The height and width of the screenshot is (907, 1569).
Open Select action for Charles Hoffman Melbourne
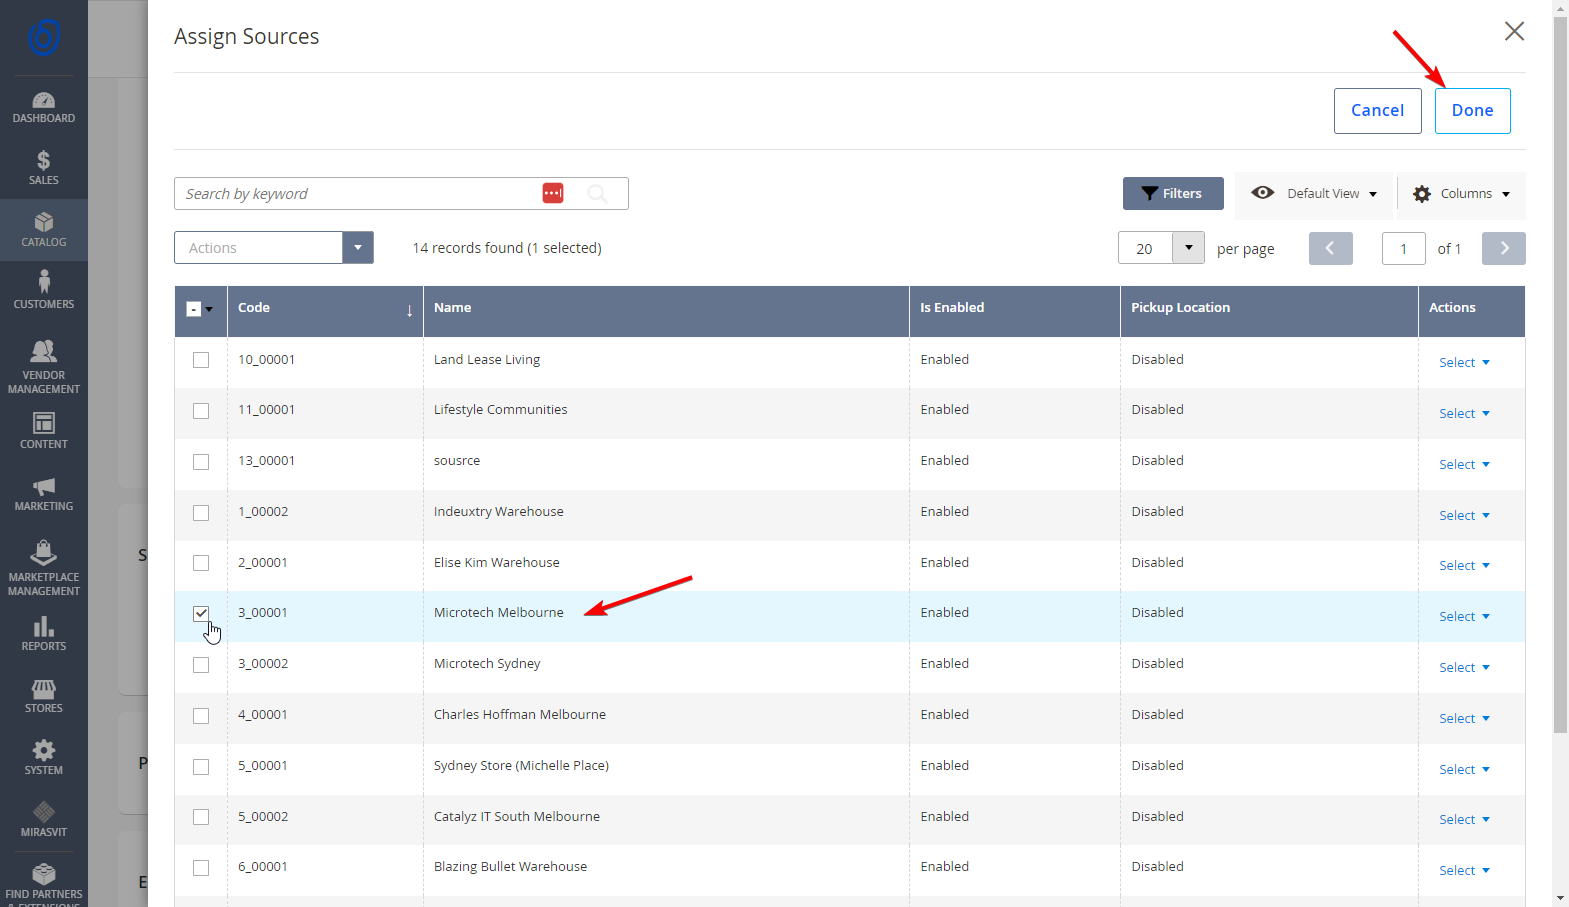pos(1464,718)
